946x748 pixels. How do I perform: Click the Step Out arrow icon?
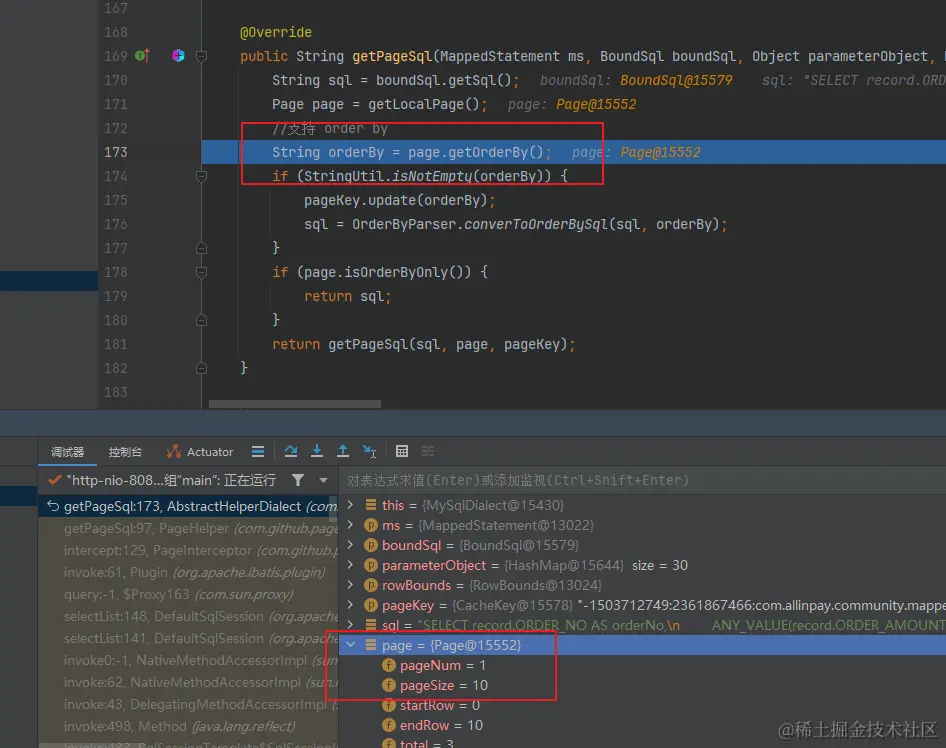343,451
